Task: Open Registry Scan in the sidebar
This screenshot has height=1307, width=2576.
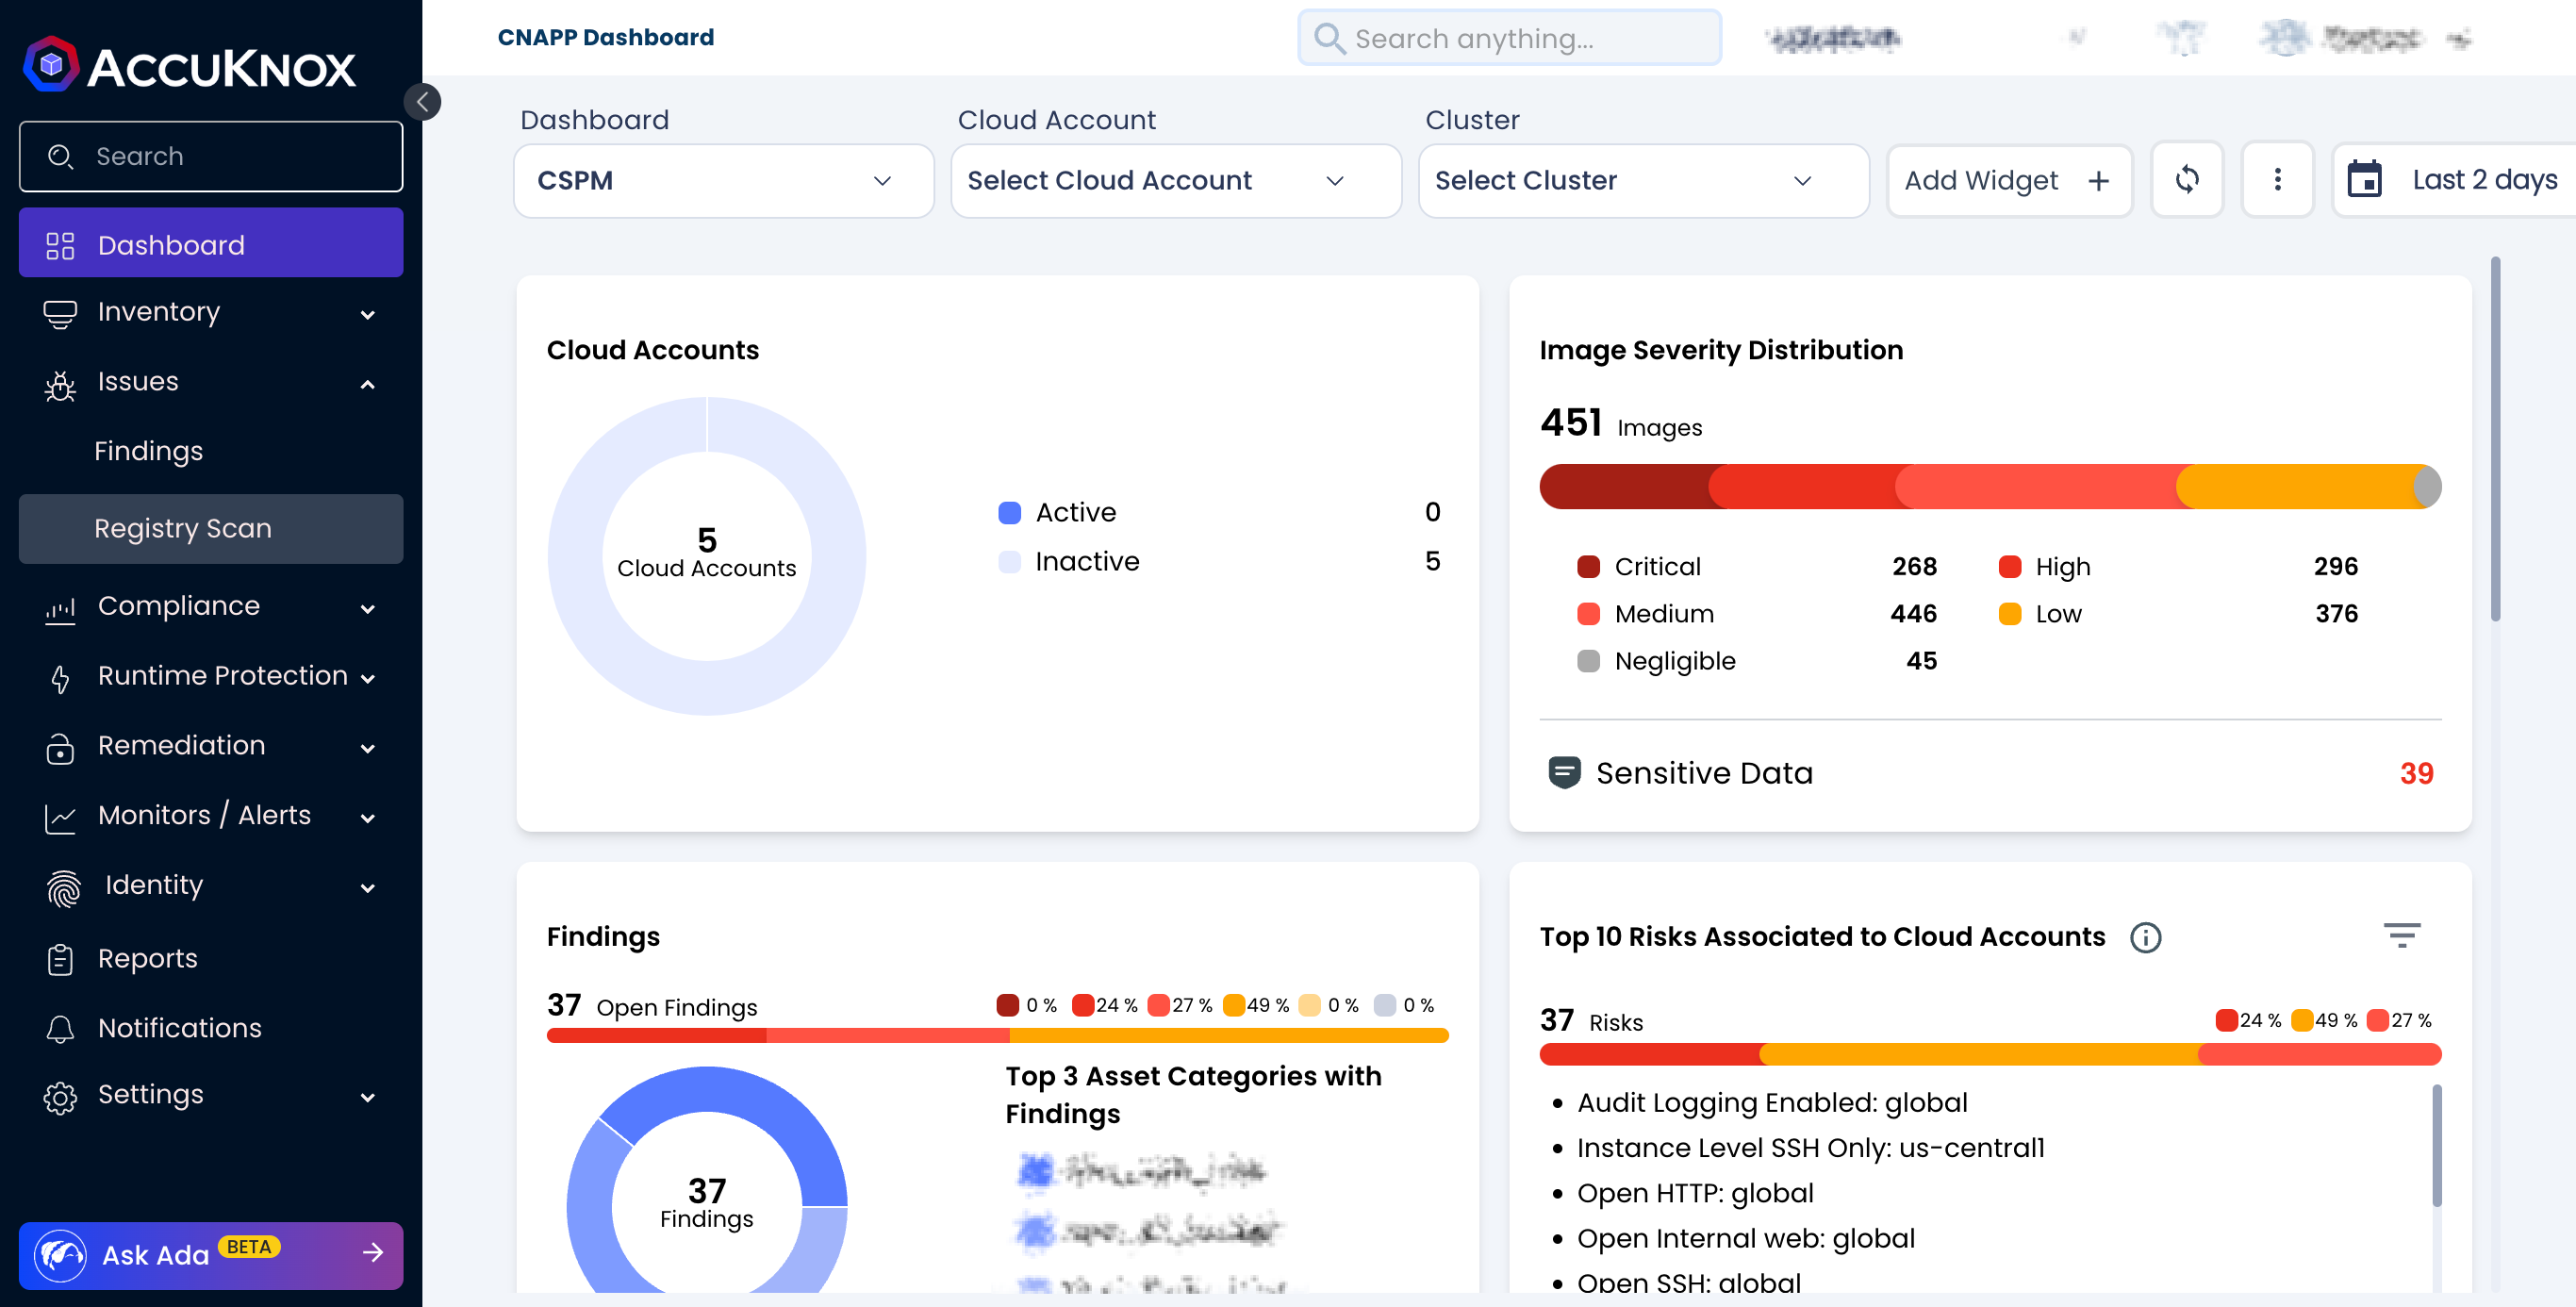Action: click(x=211, y=528)
